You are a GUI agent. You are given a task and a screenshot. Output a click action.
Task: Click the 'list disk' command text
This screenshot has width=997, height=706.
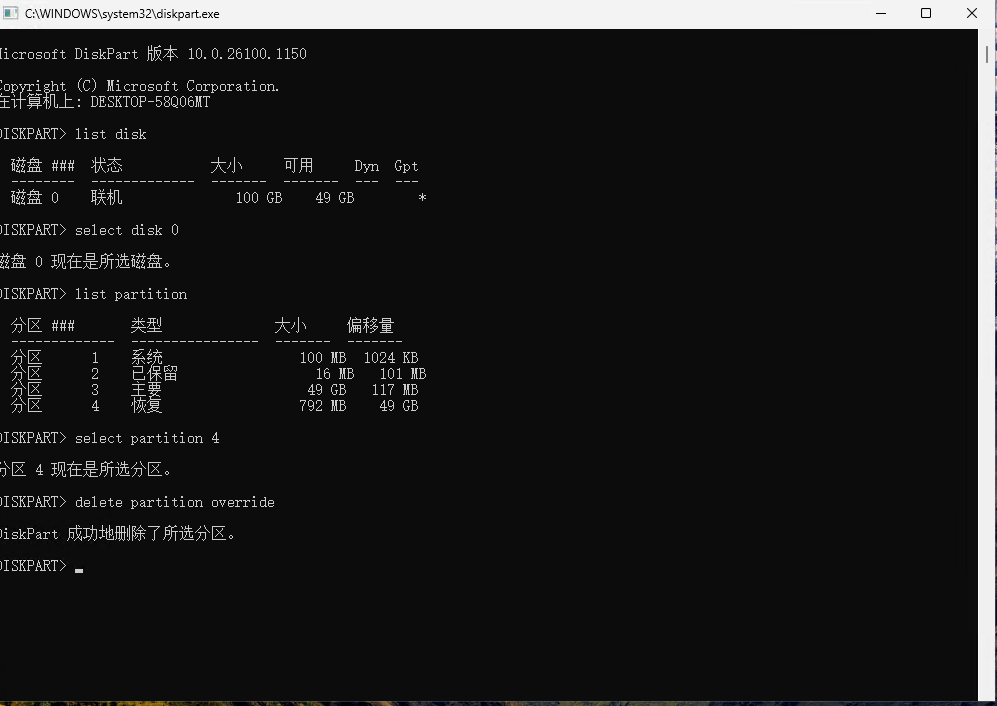pyautogui.click(x=110, y=134)
